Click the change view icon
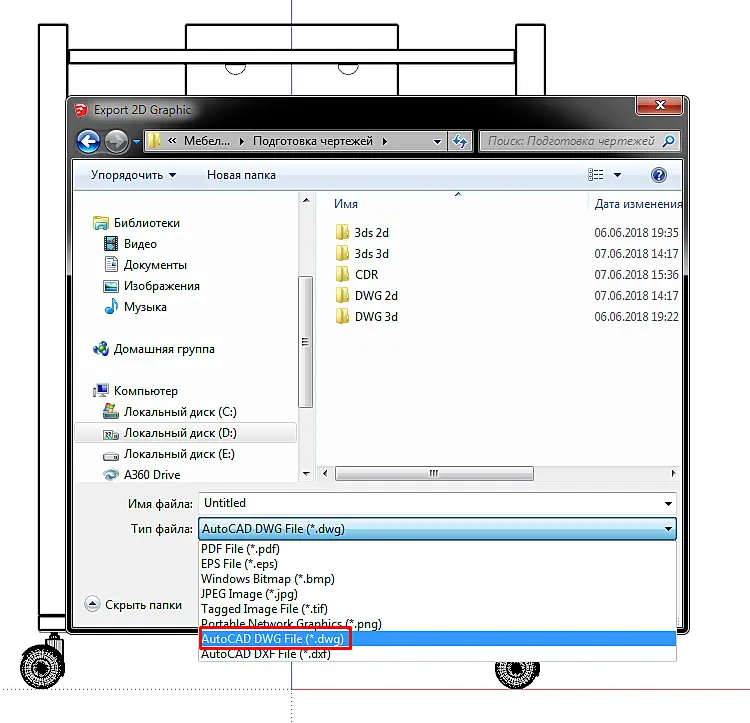 tap(596, 175)
